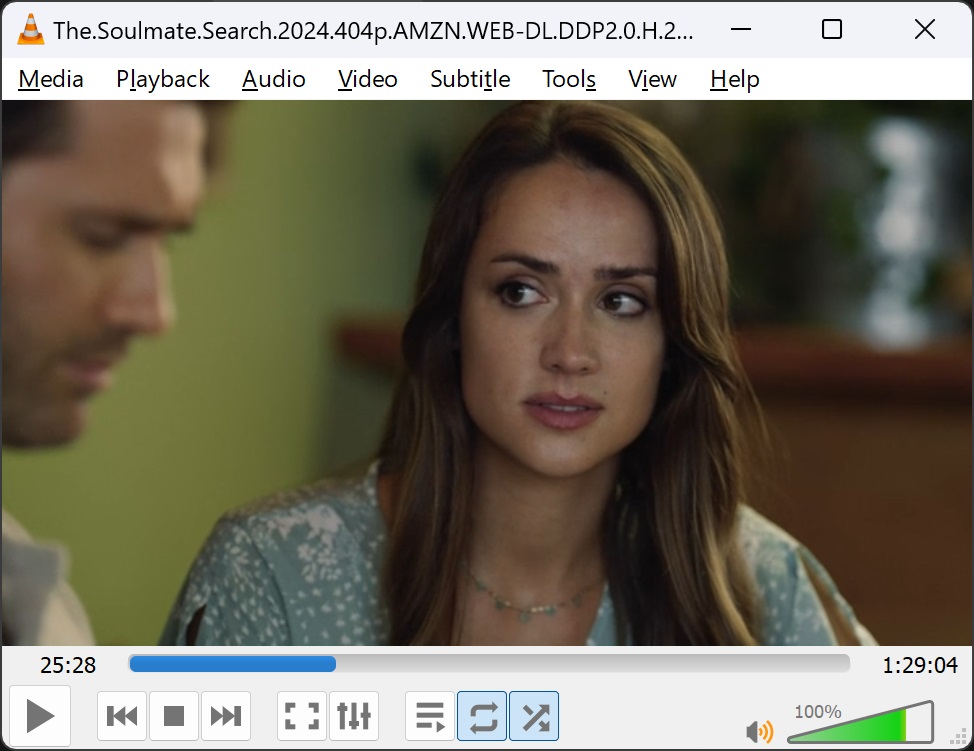This screenshot has height=751, width=974.
Task: Show extended settings and effects
Action: (x=354, y=716)
